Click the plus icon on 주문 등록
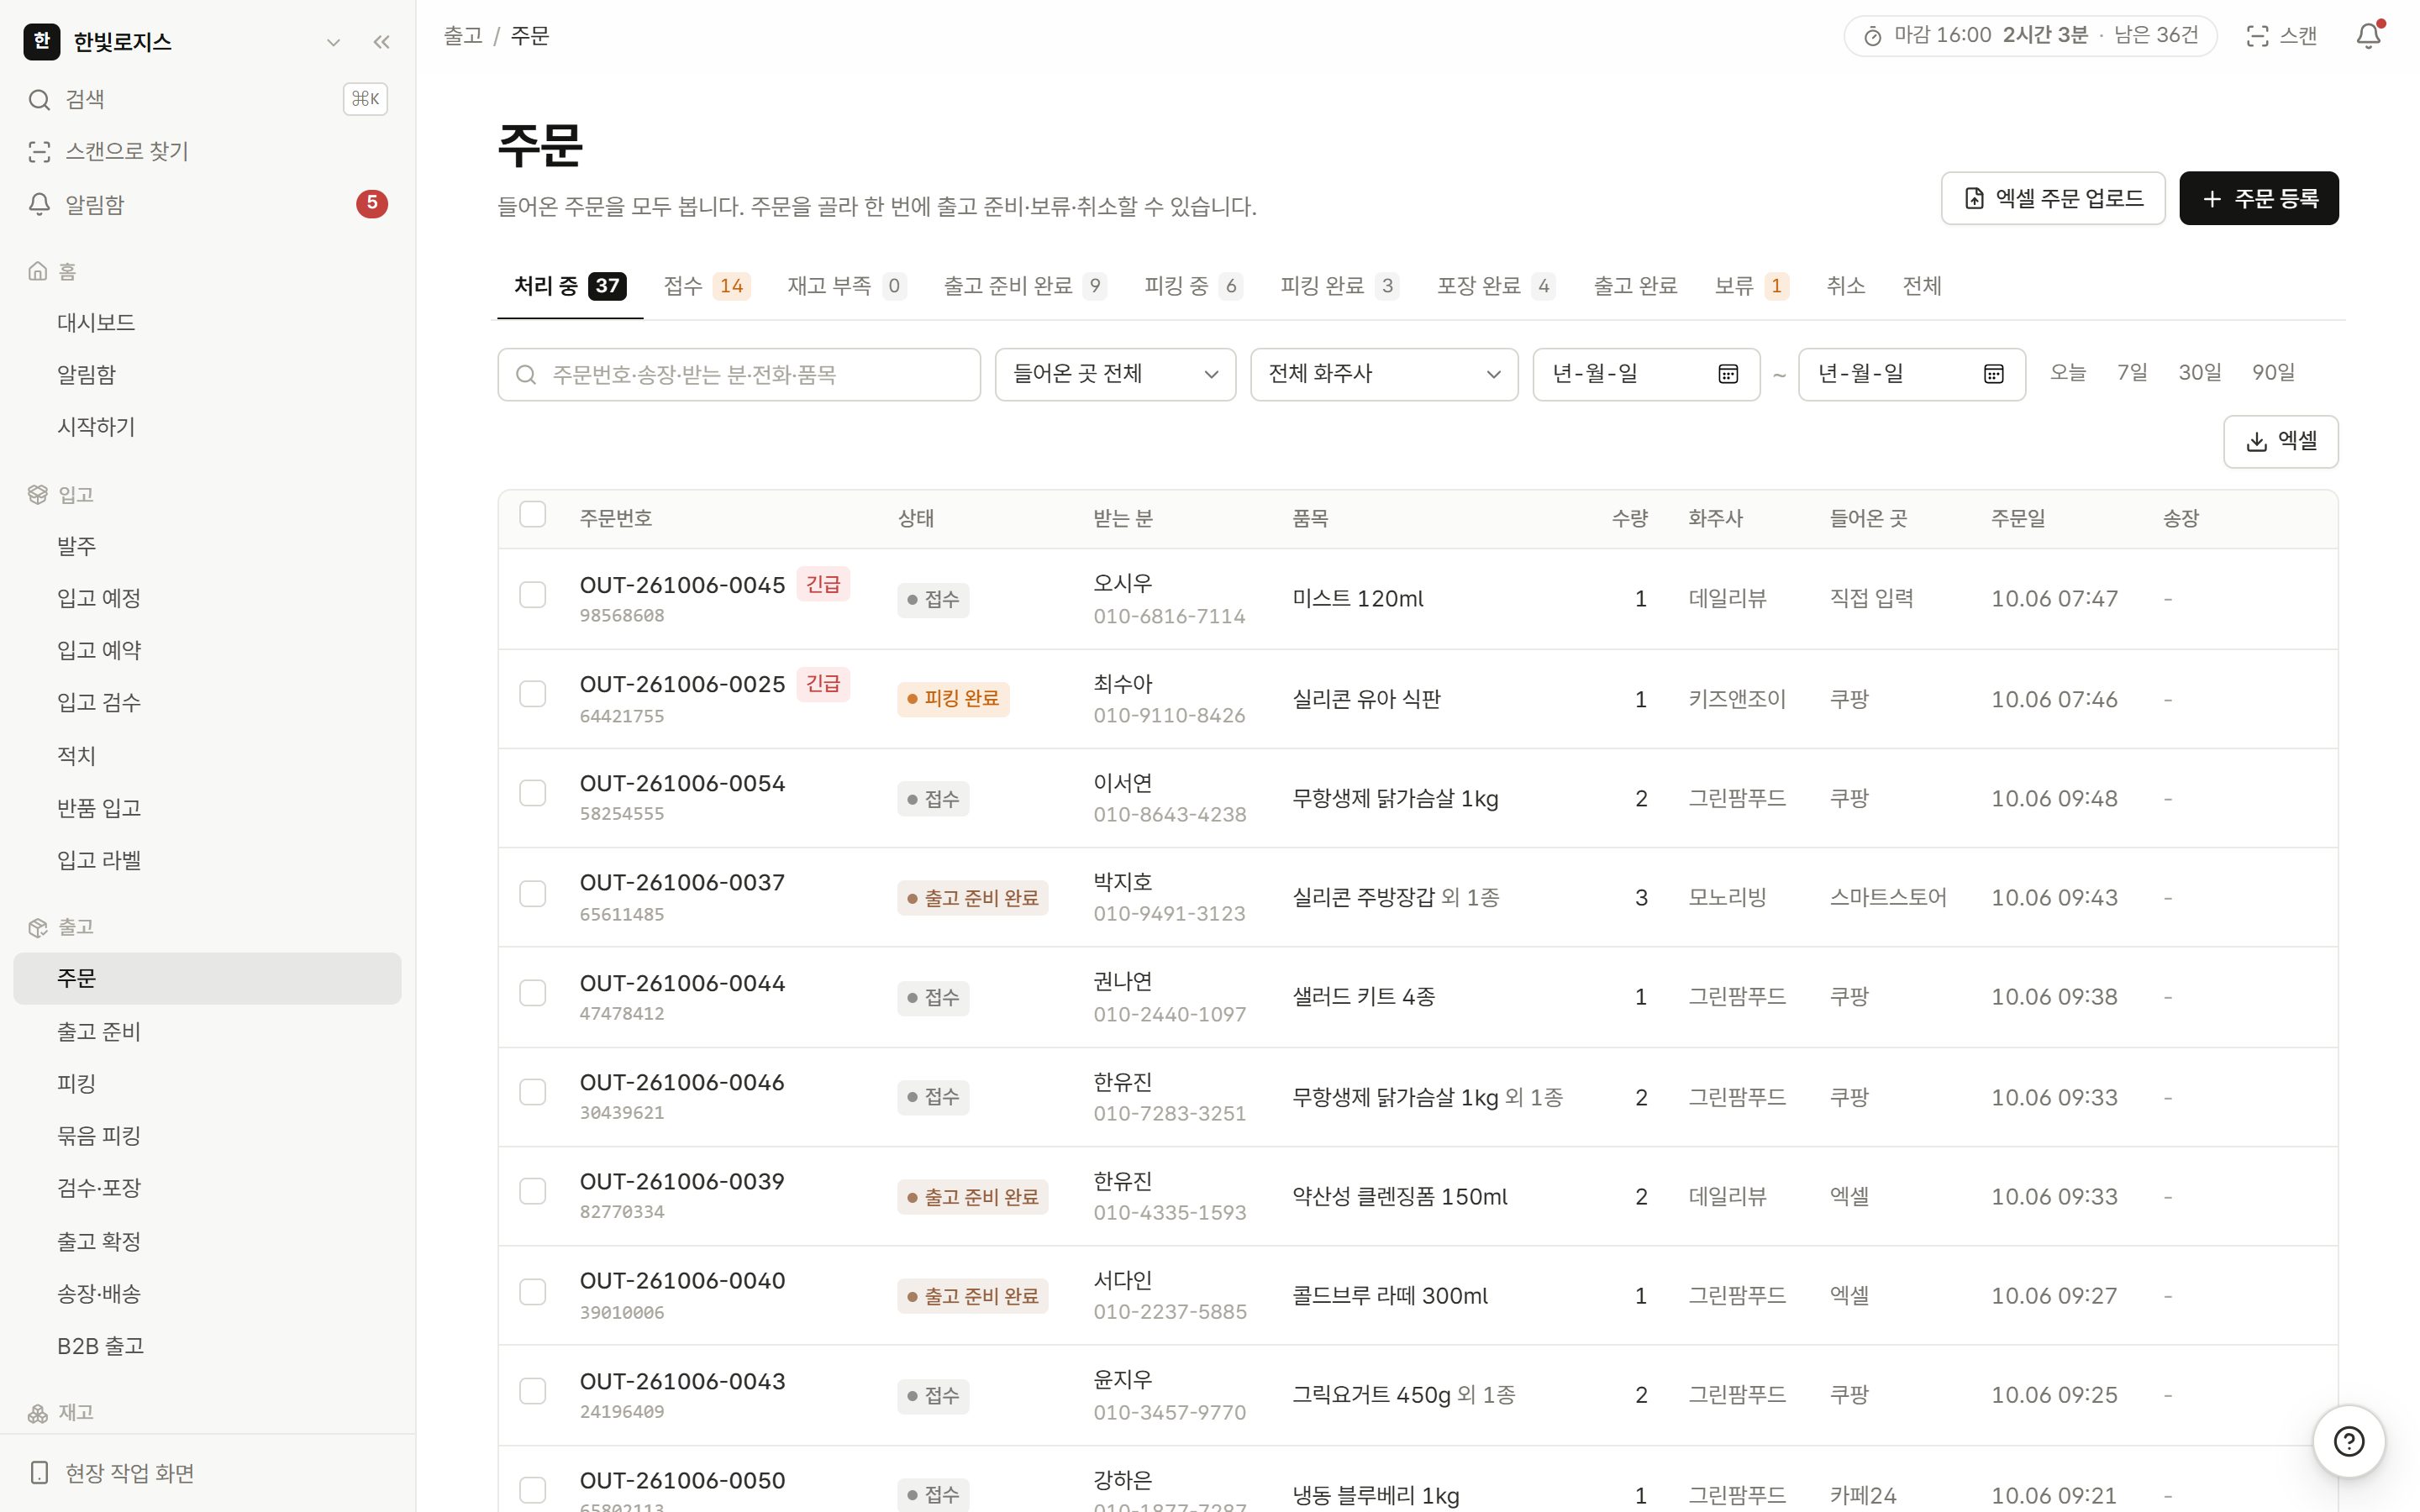Image resolution: width=2420 pixels, height=1512 pixels. (x=2212, y=199)
